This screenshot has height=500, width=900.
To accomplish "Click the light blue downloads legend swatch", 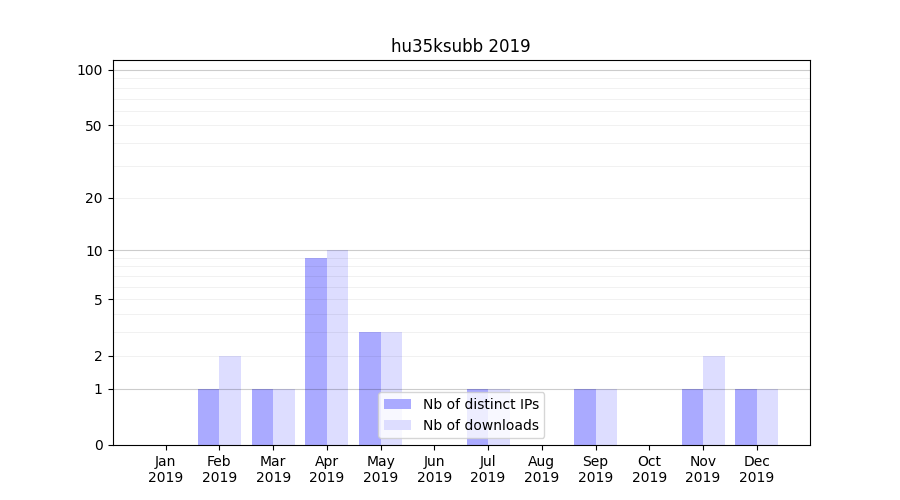I will tap(397, 425).
